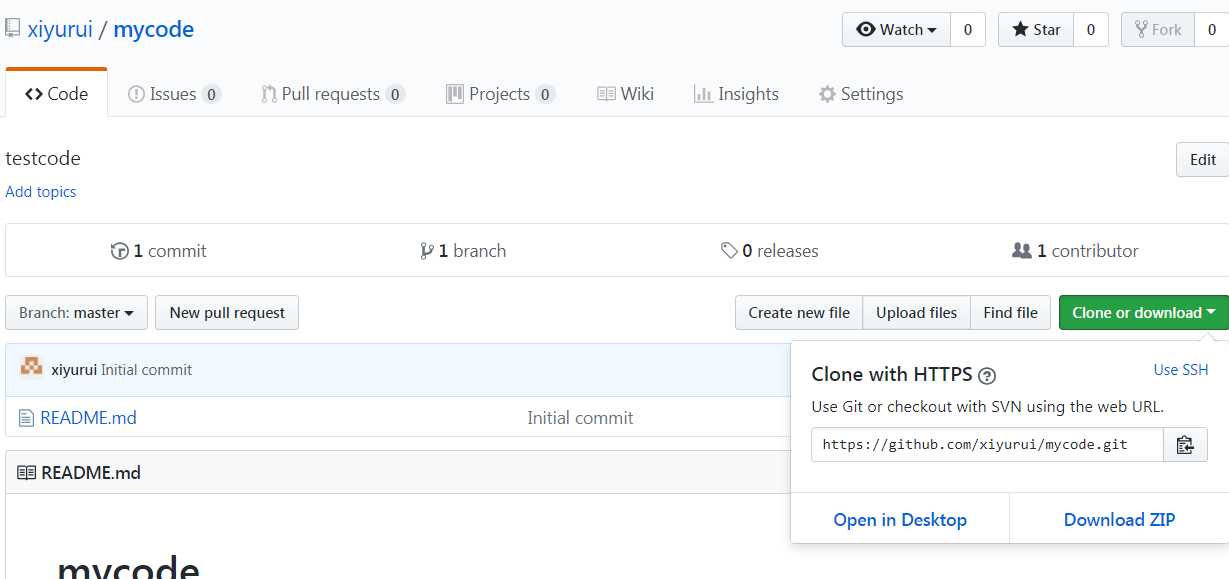View the 1 commit history link

click(x=158, y=251)
